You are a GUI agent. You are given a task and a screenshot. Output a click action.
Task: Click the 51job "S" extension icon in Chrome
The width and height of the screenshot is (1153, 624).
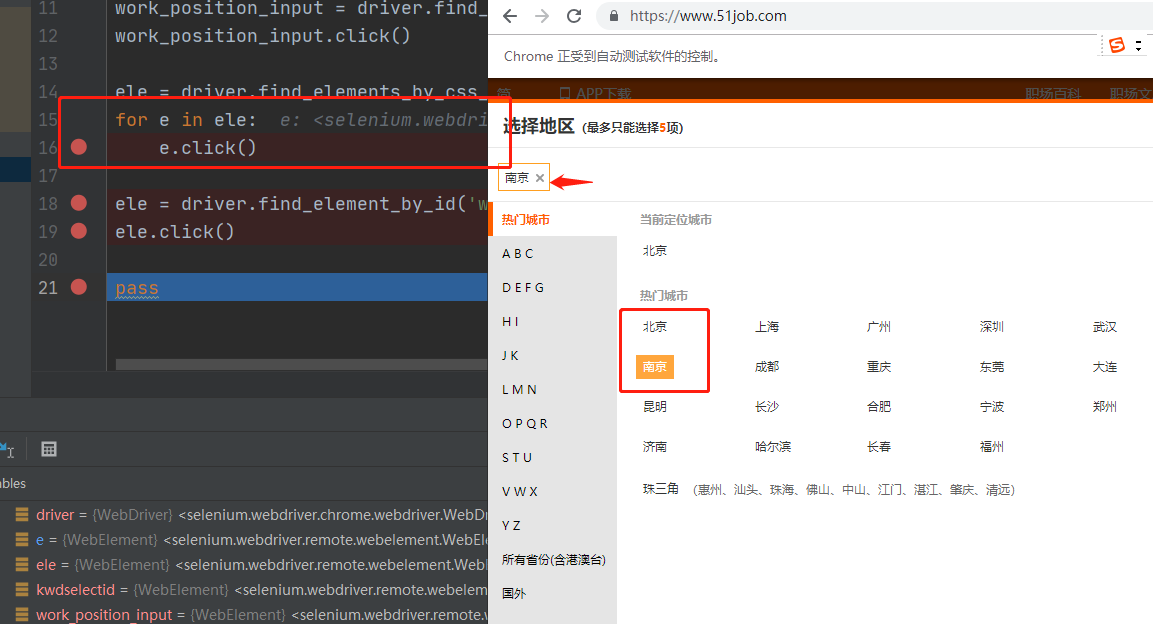point(1118,45)
